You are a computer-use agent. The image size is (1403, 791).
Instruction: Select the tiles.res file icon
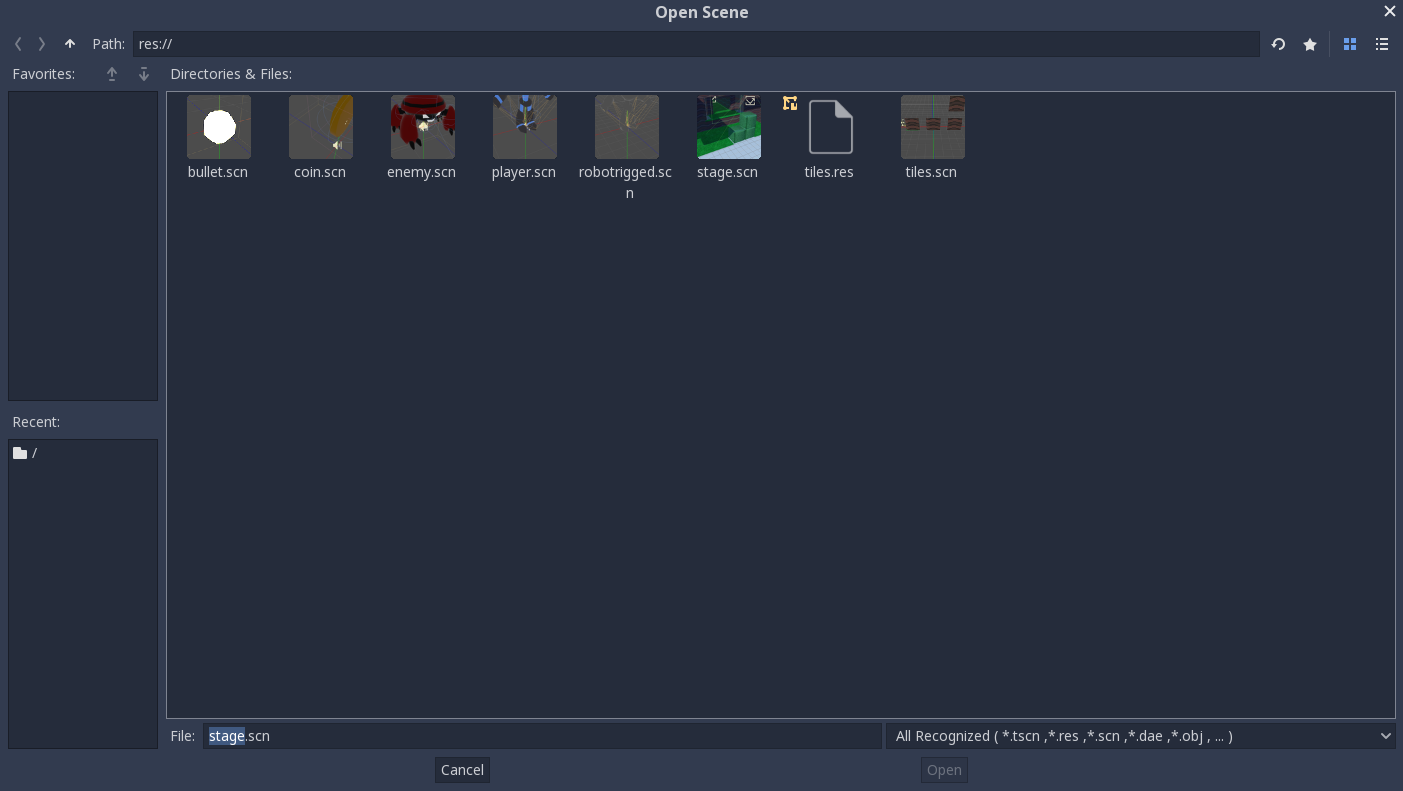831,127
